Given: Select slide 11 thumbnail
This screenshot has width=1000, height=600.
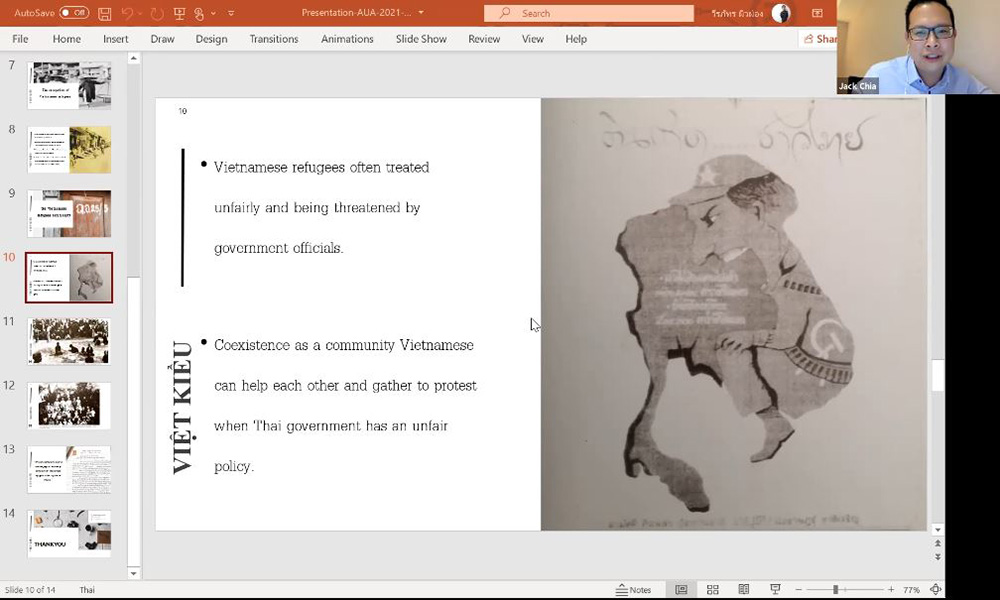Looking at the screenshot, I should (x=70, y=341).
